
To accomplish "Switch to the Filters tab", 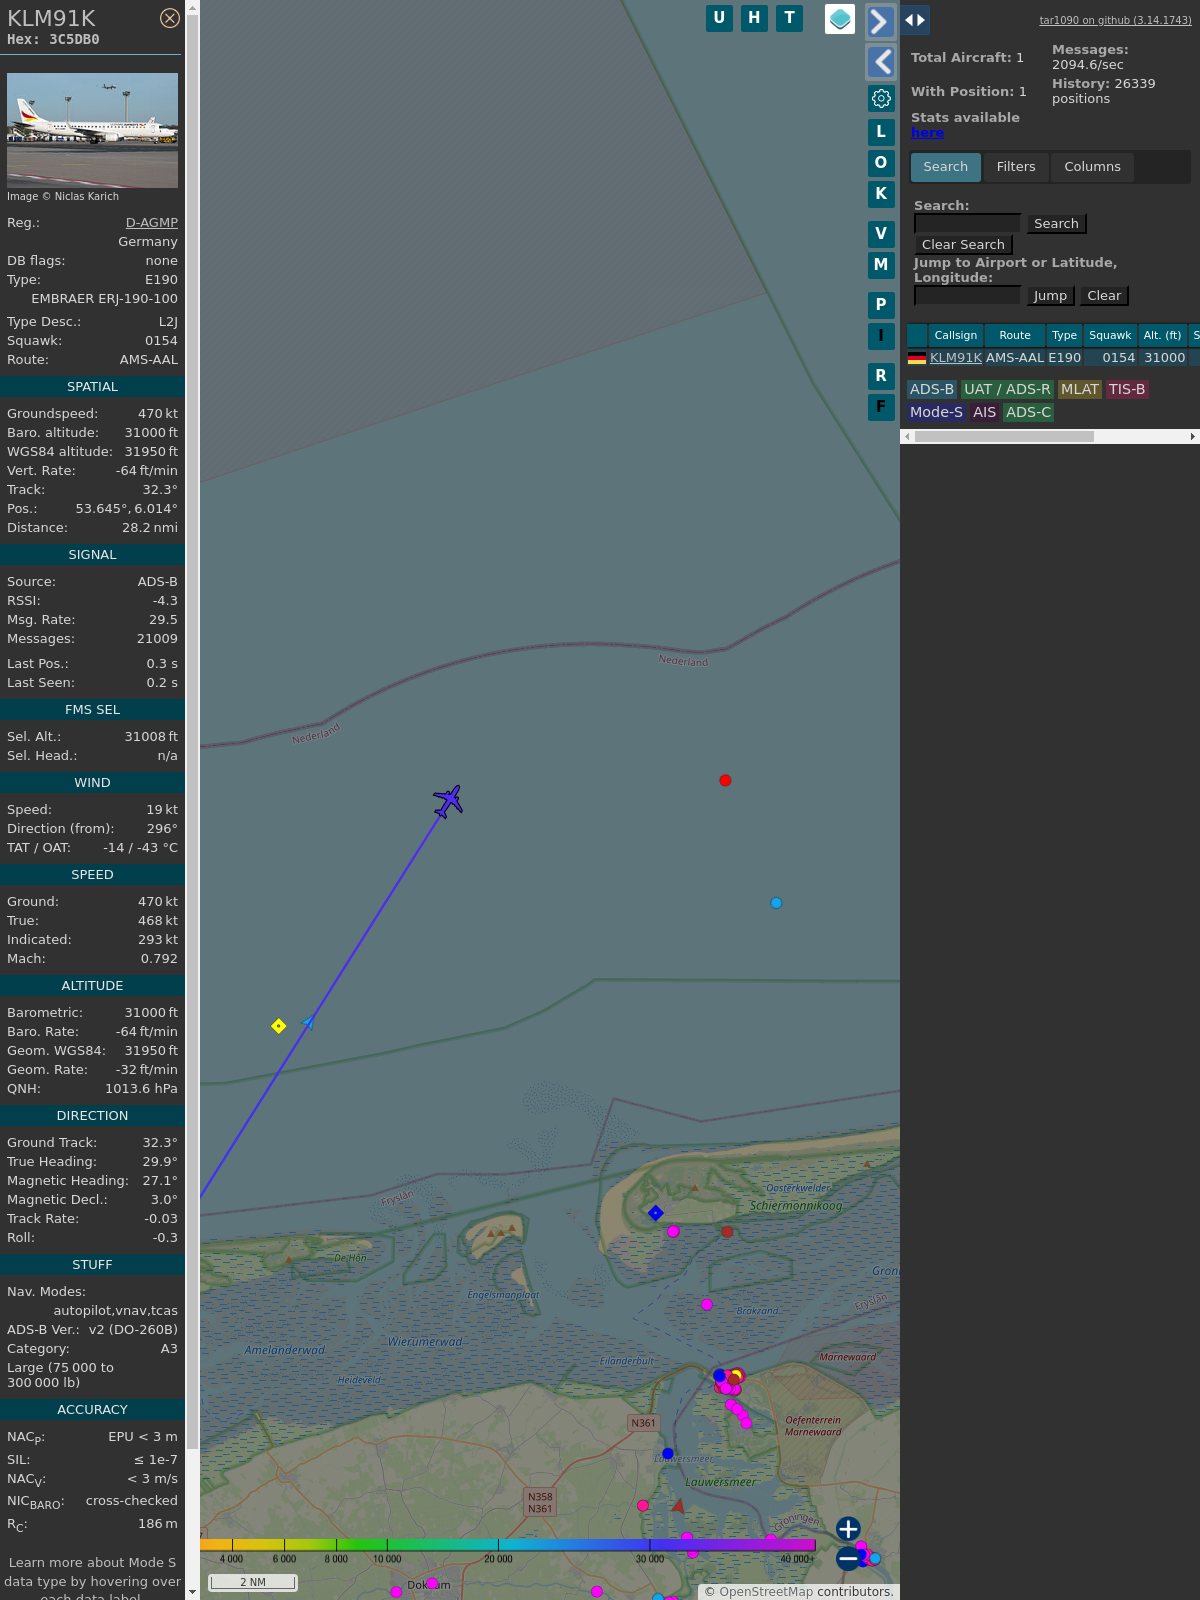I will [1016, 167].
